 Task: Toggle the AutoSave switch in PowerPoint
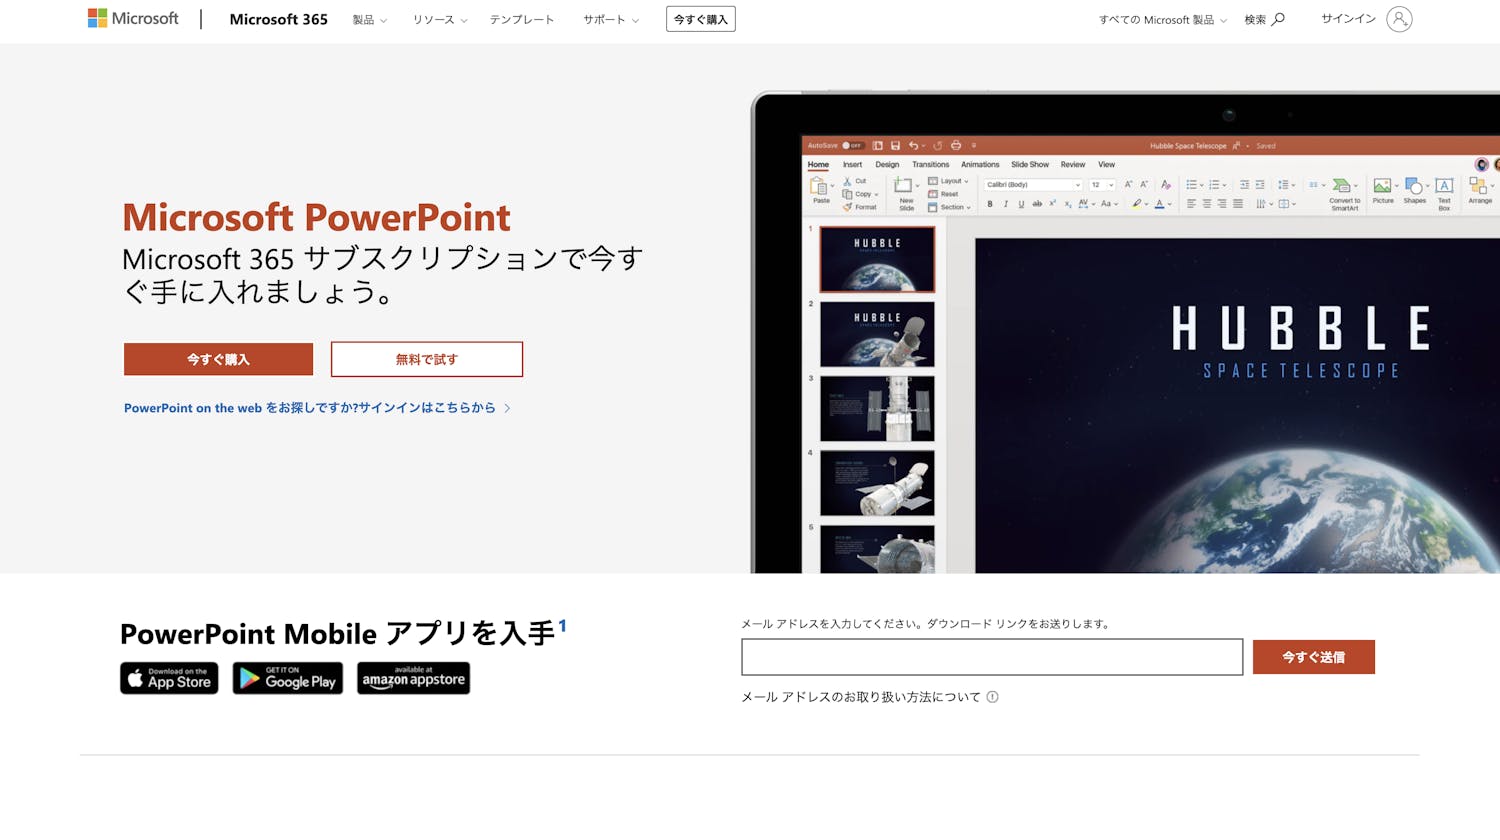(852, 146)
